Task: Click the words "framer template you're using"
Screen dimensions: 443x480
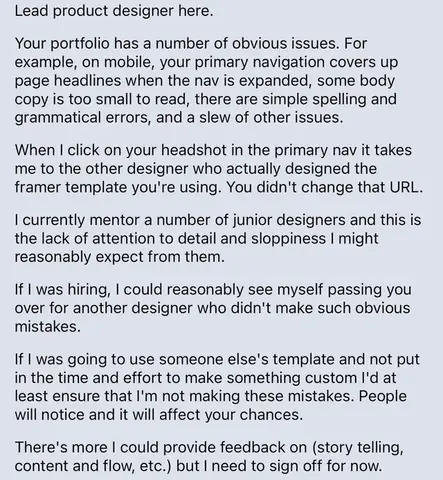Action: [117, 187]
